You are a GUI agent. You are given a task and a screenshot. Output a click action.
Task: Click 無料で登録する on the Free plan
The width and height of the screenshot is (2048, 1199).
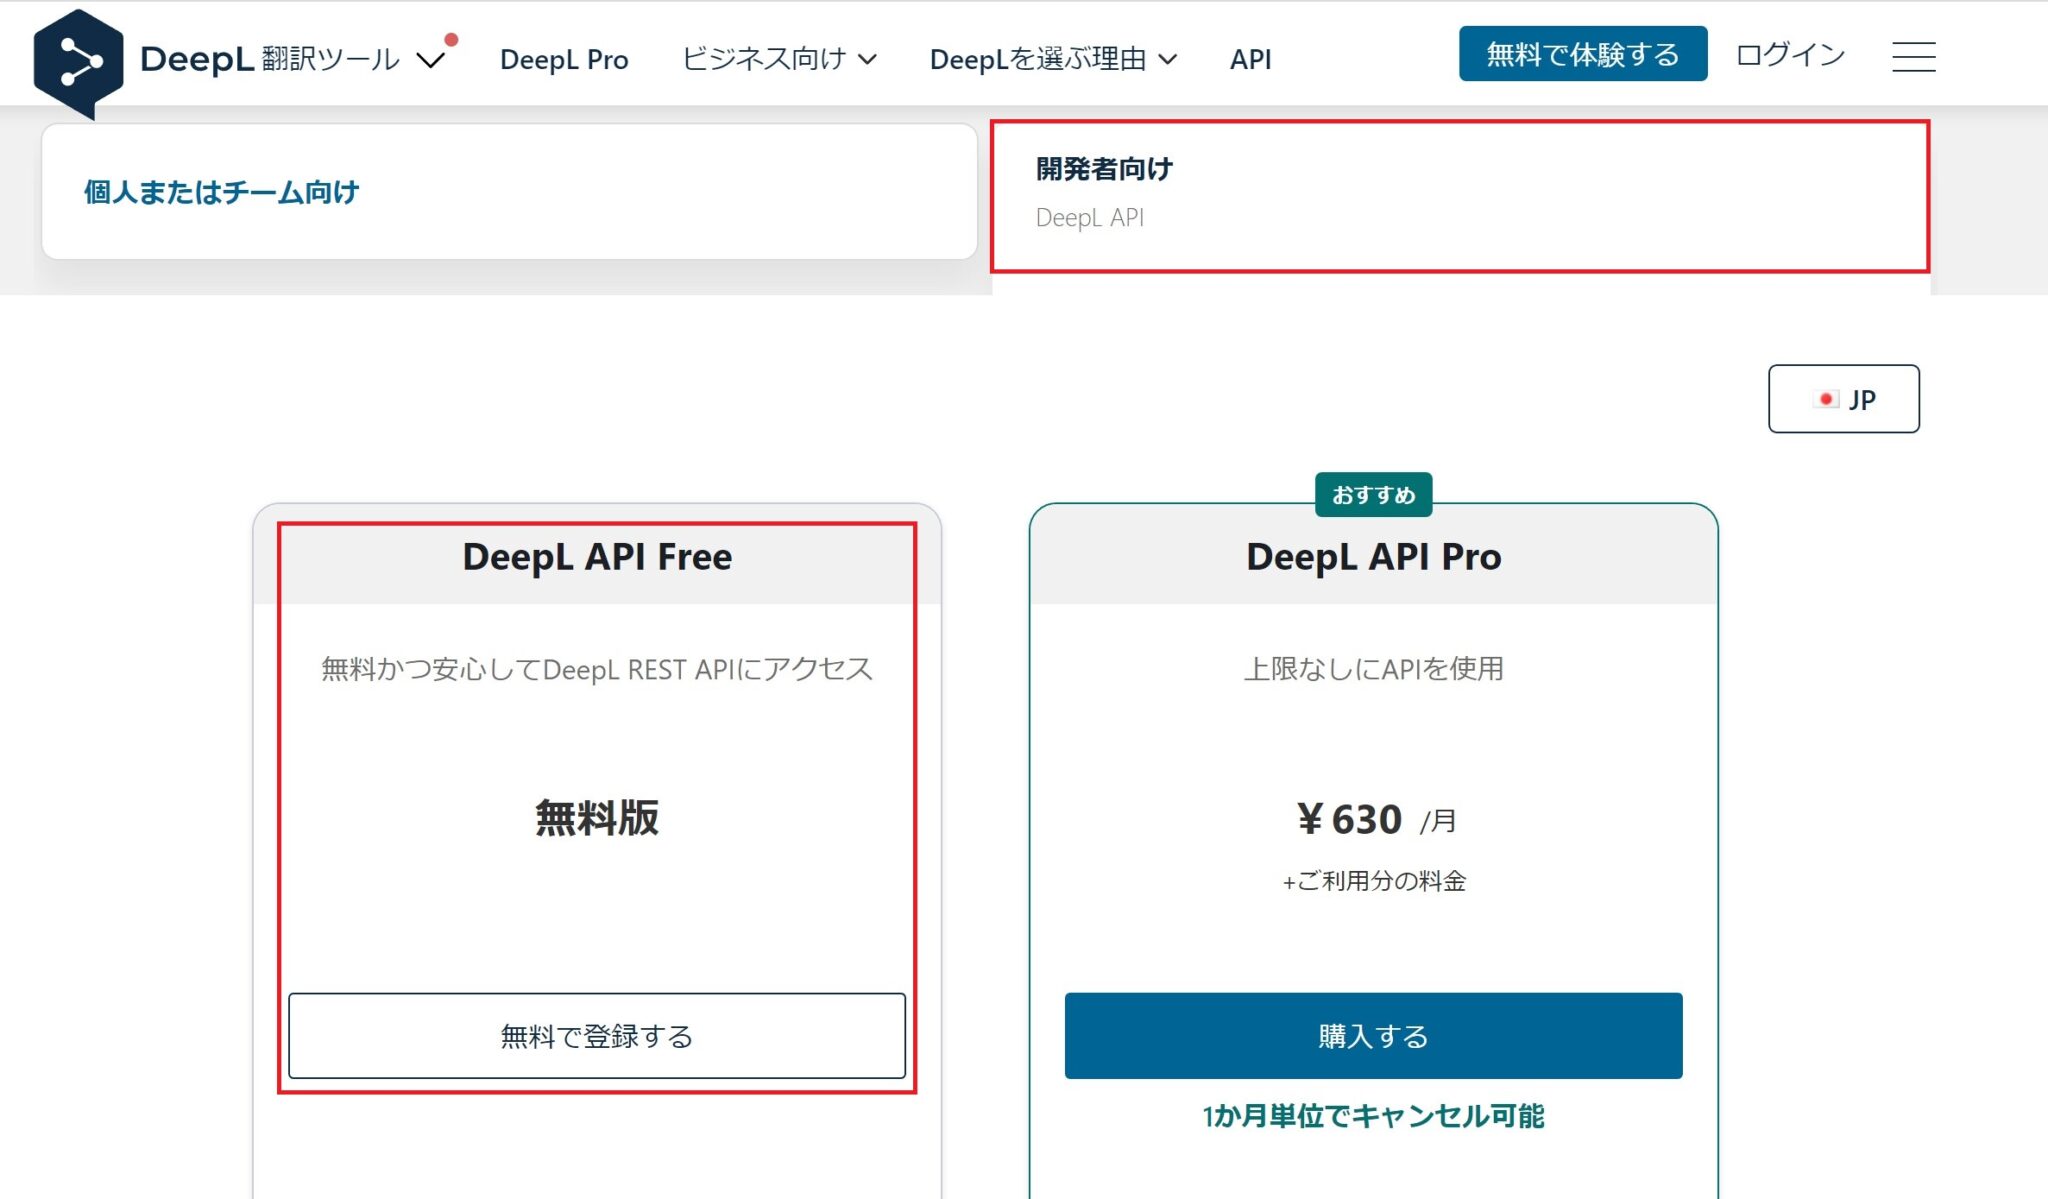[597, 1037]
